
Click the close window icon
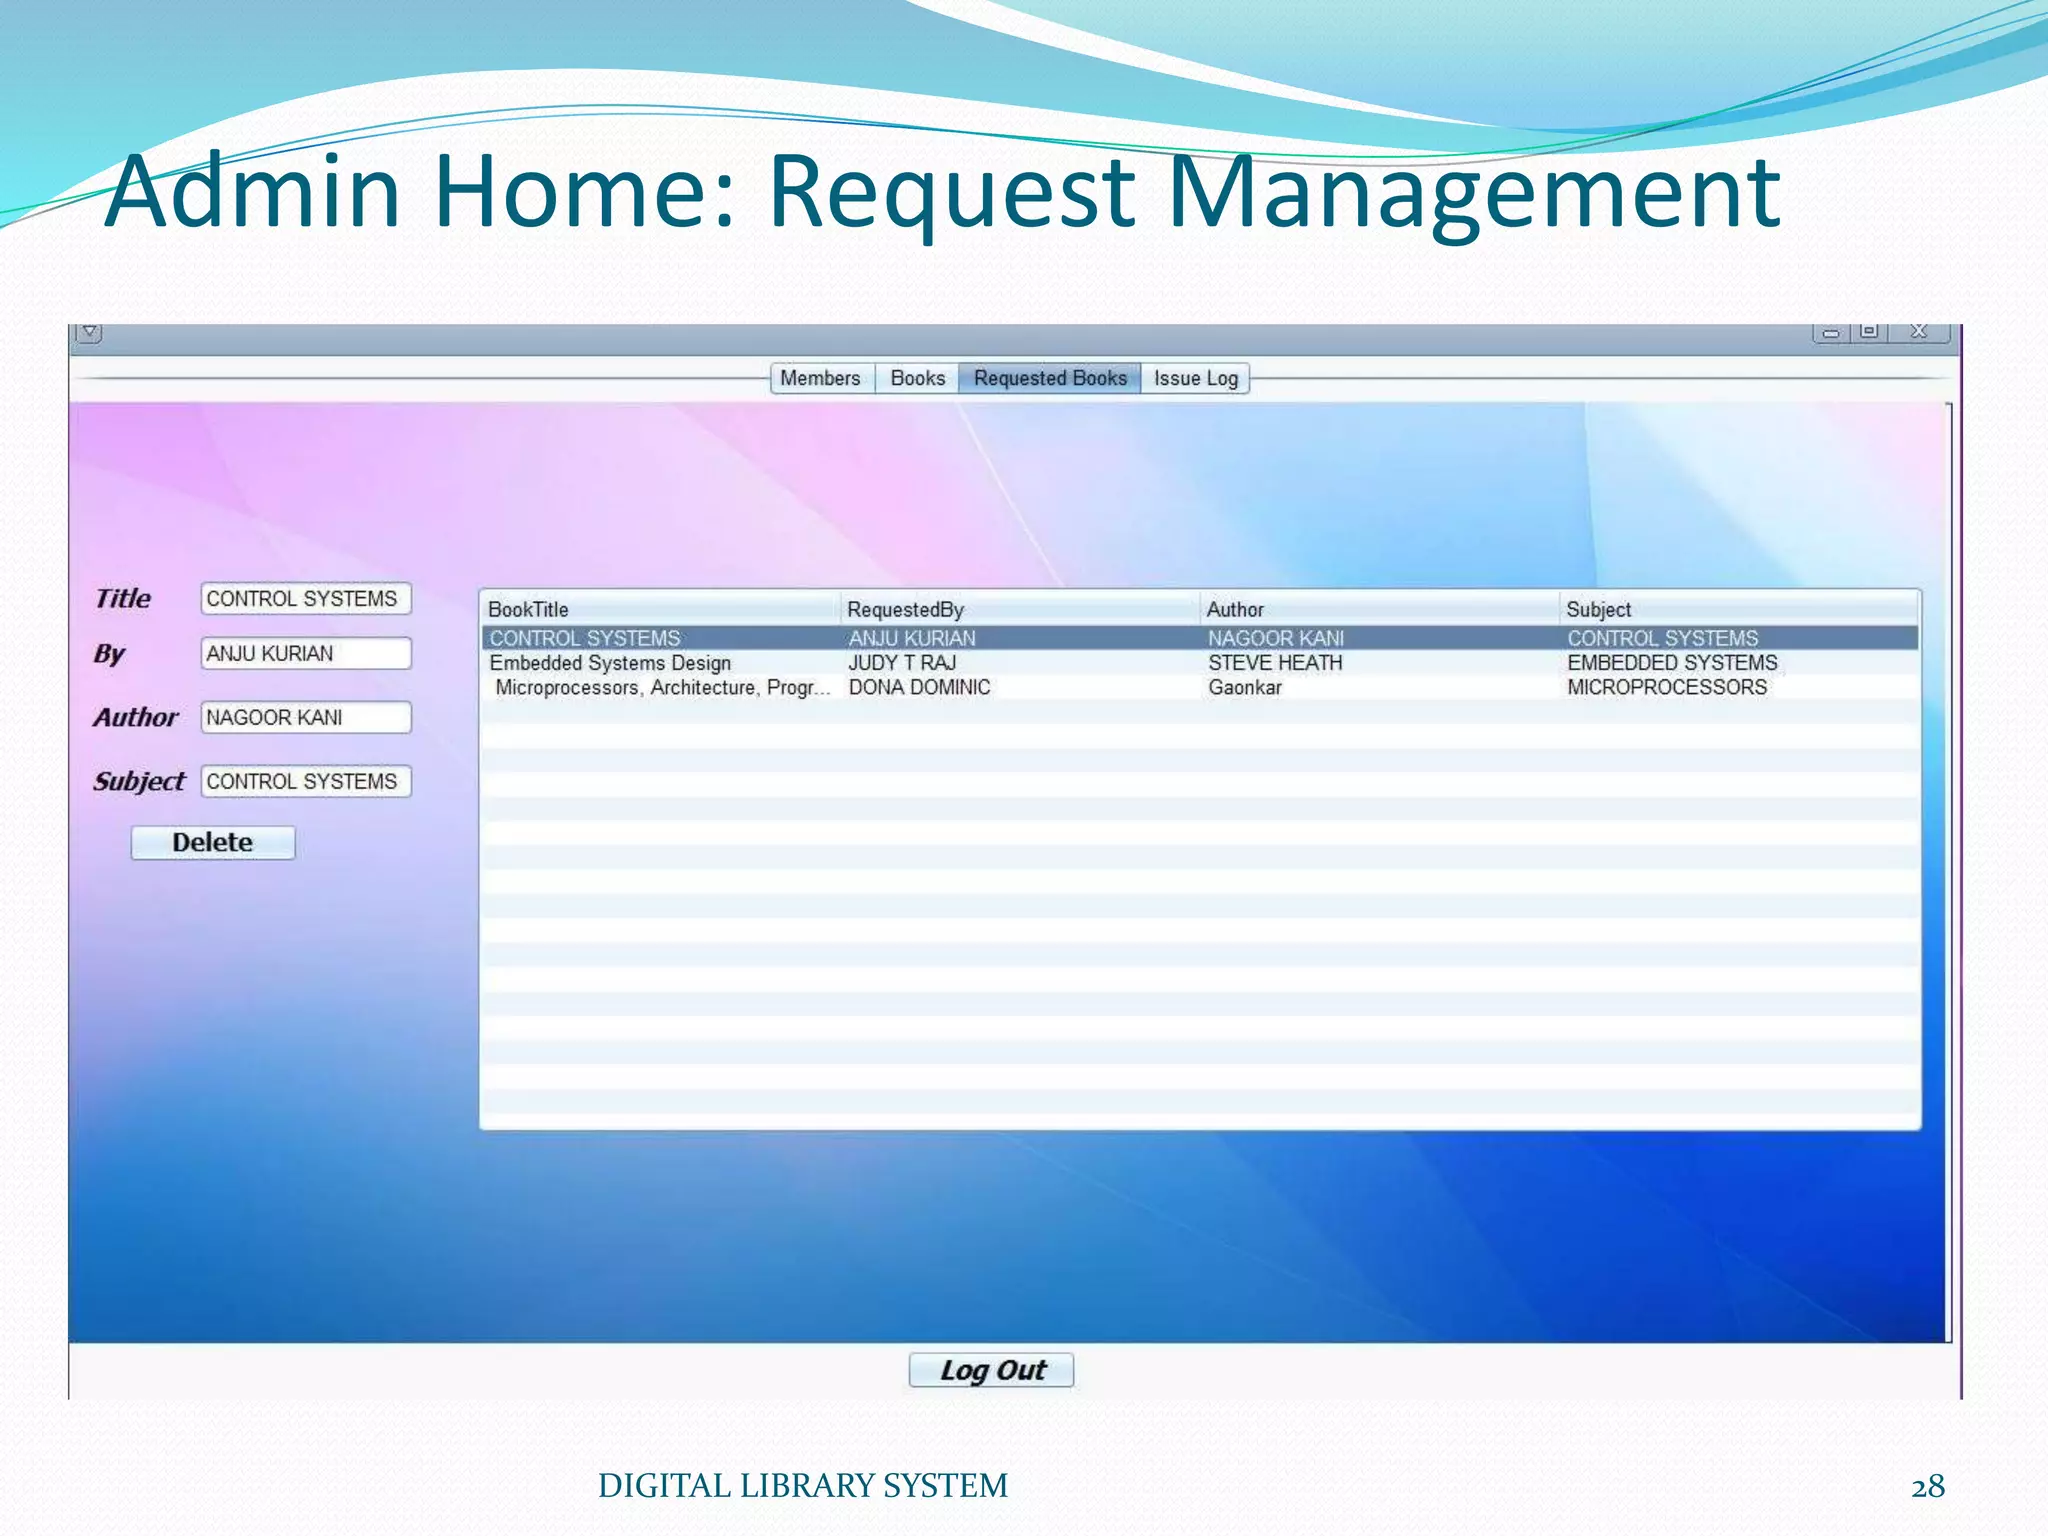pos(1918,331)
